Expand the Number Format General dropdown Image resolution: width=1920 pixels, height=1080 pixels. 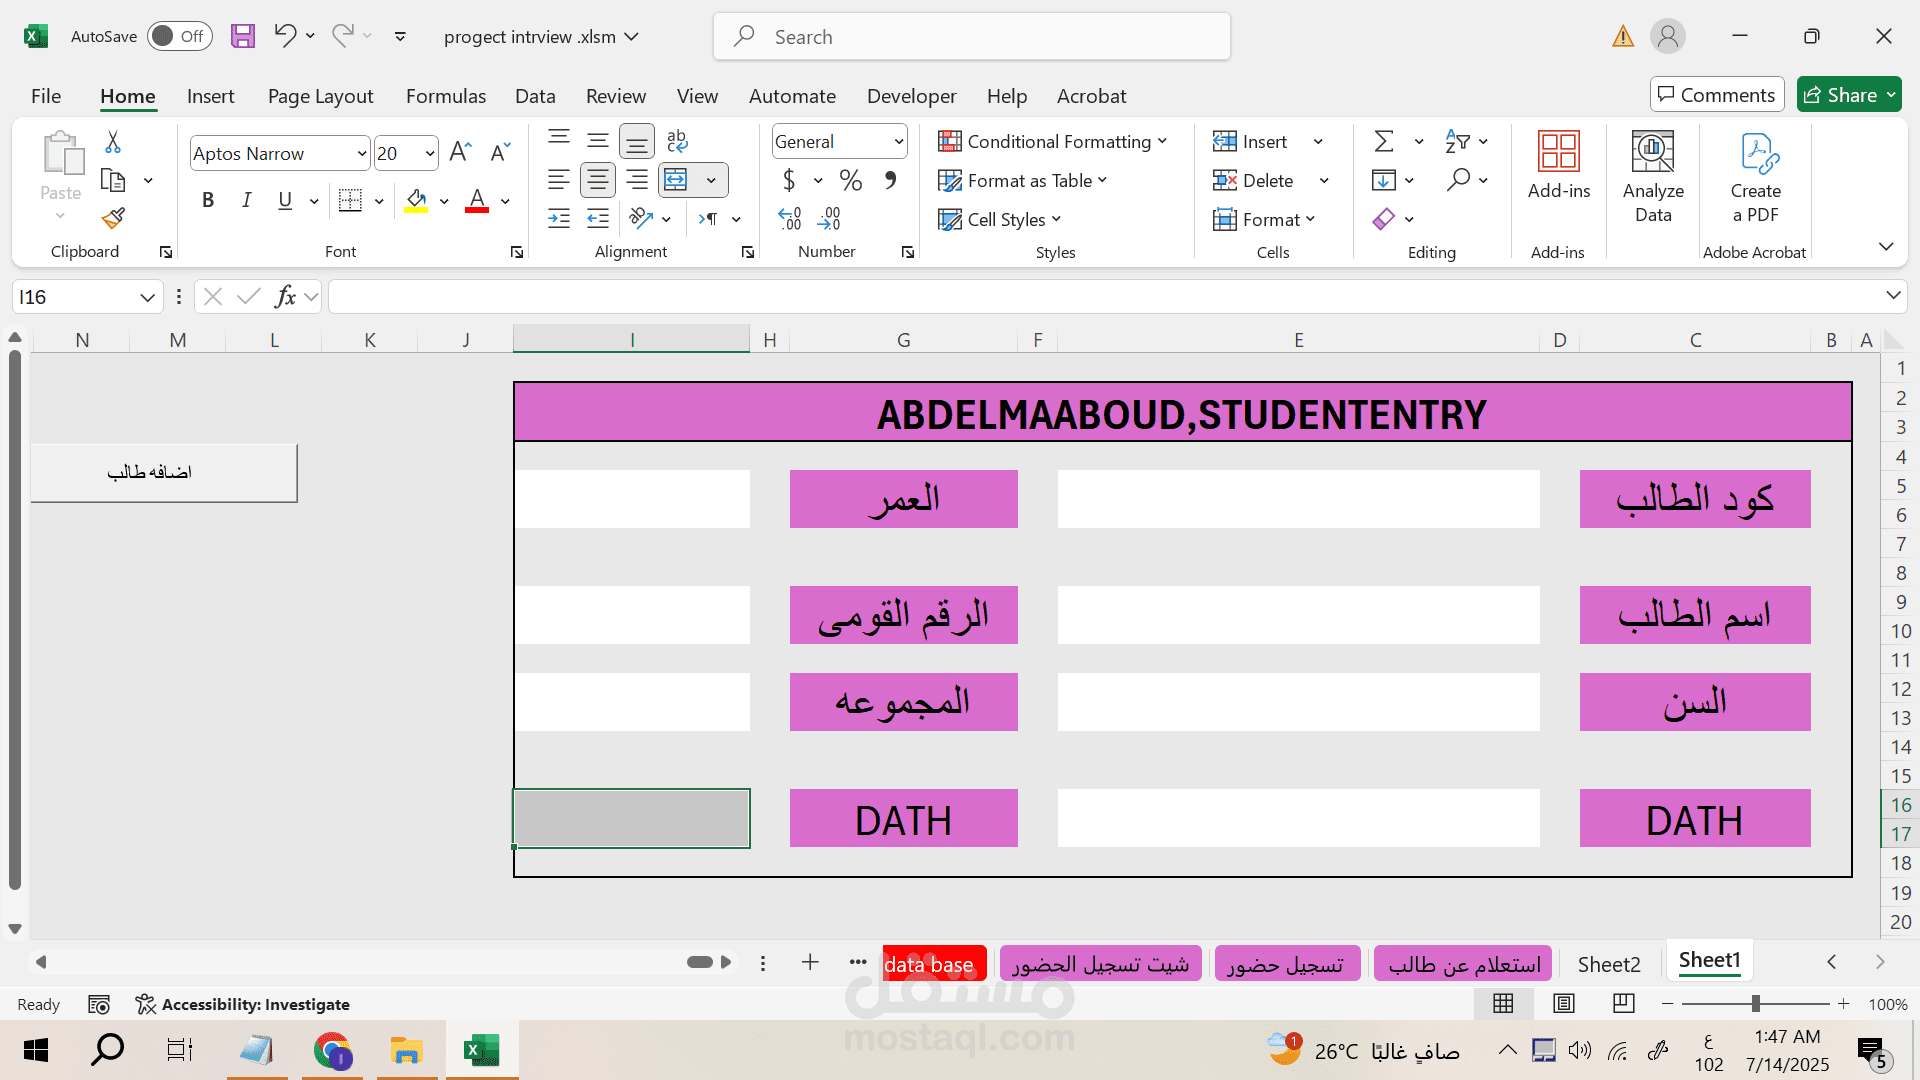click(x=898, y=142)
